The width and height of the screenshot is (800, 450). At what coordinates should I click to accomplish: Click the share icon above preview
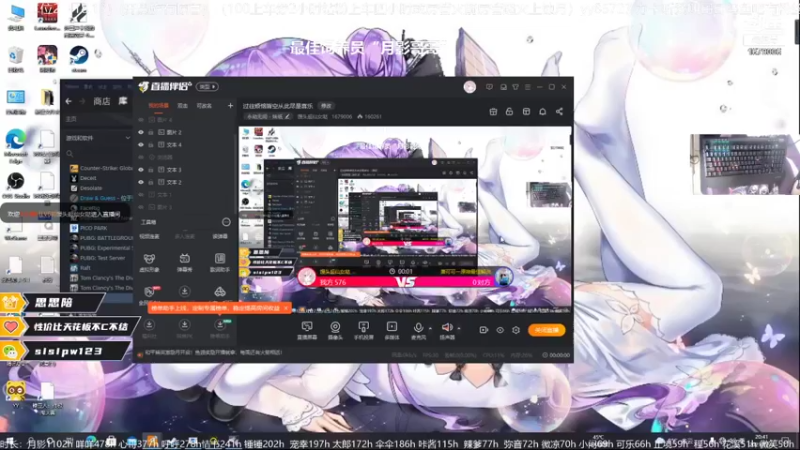coord(559,111)
